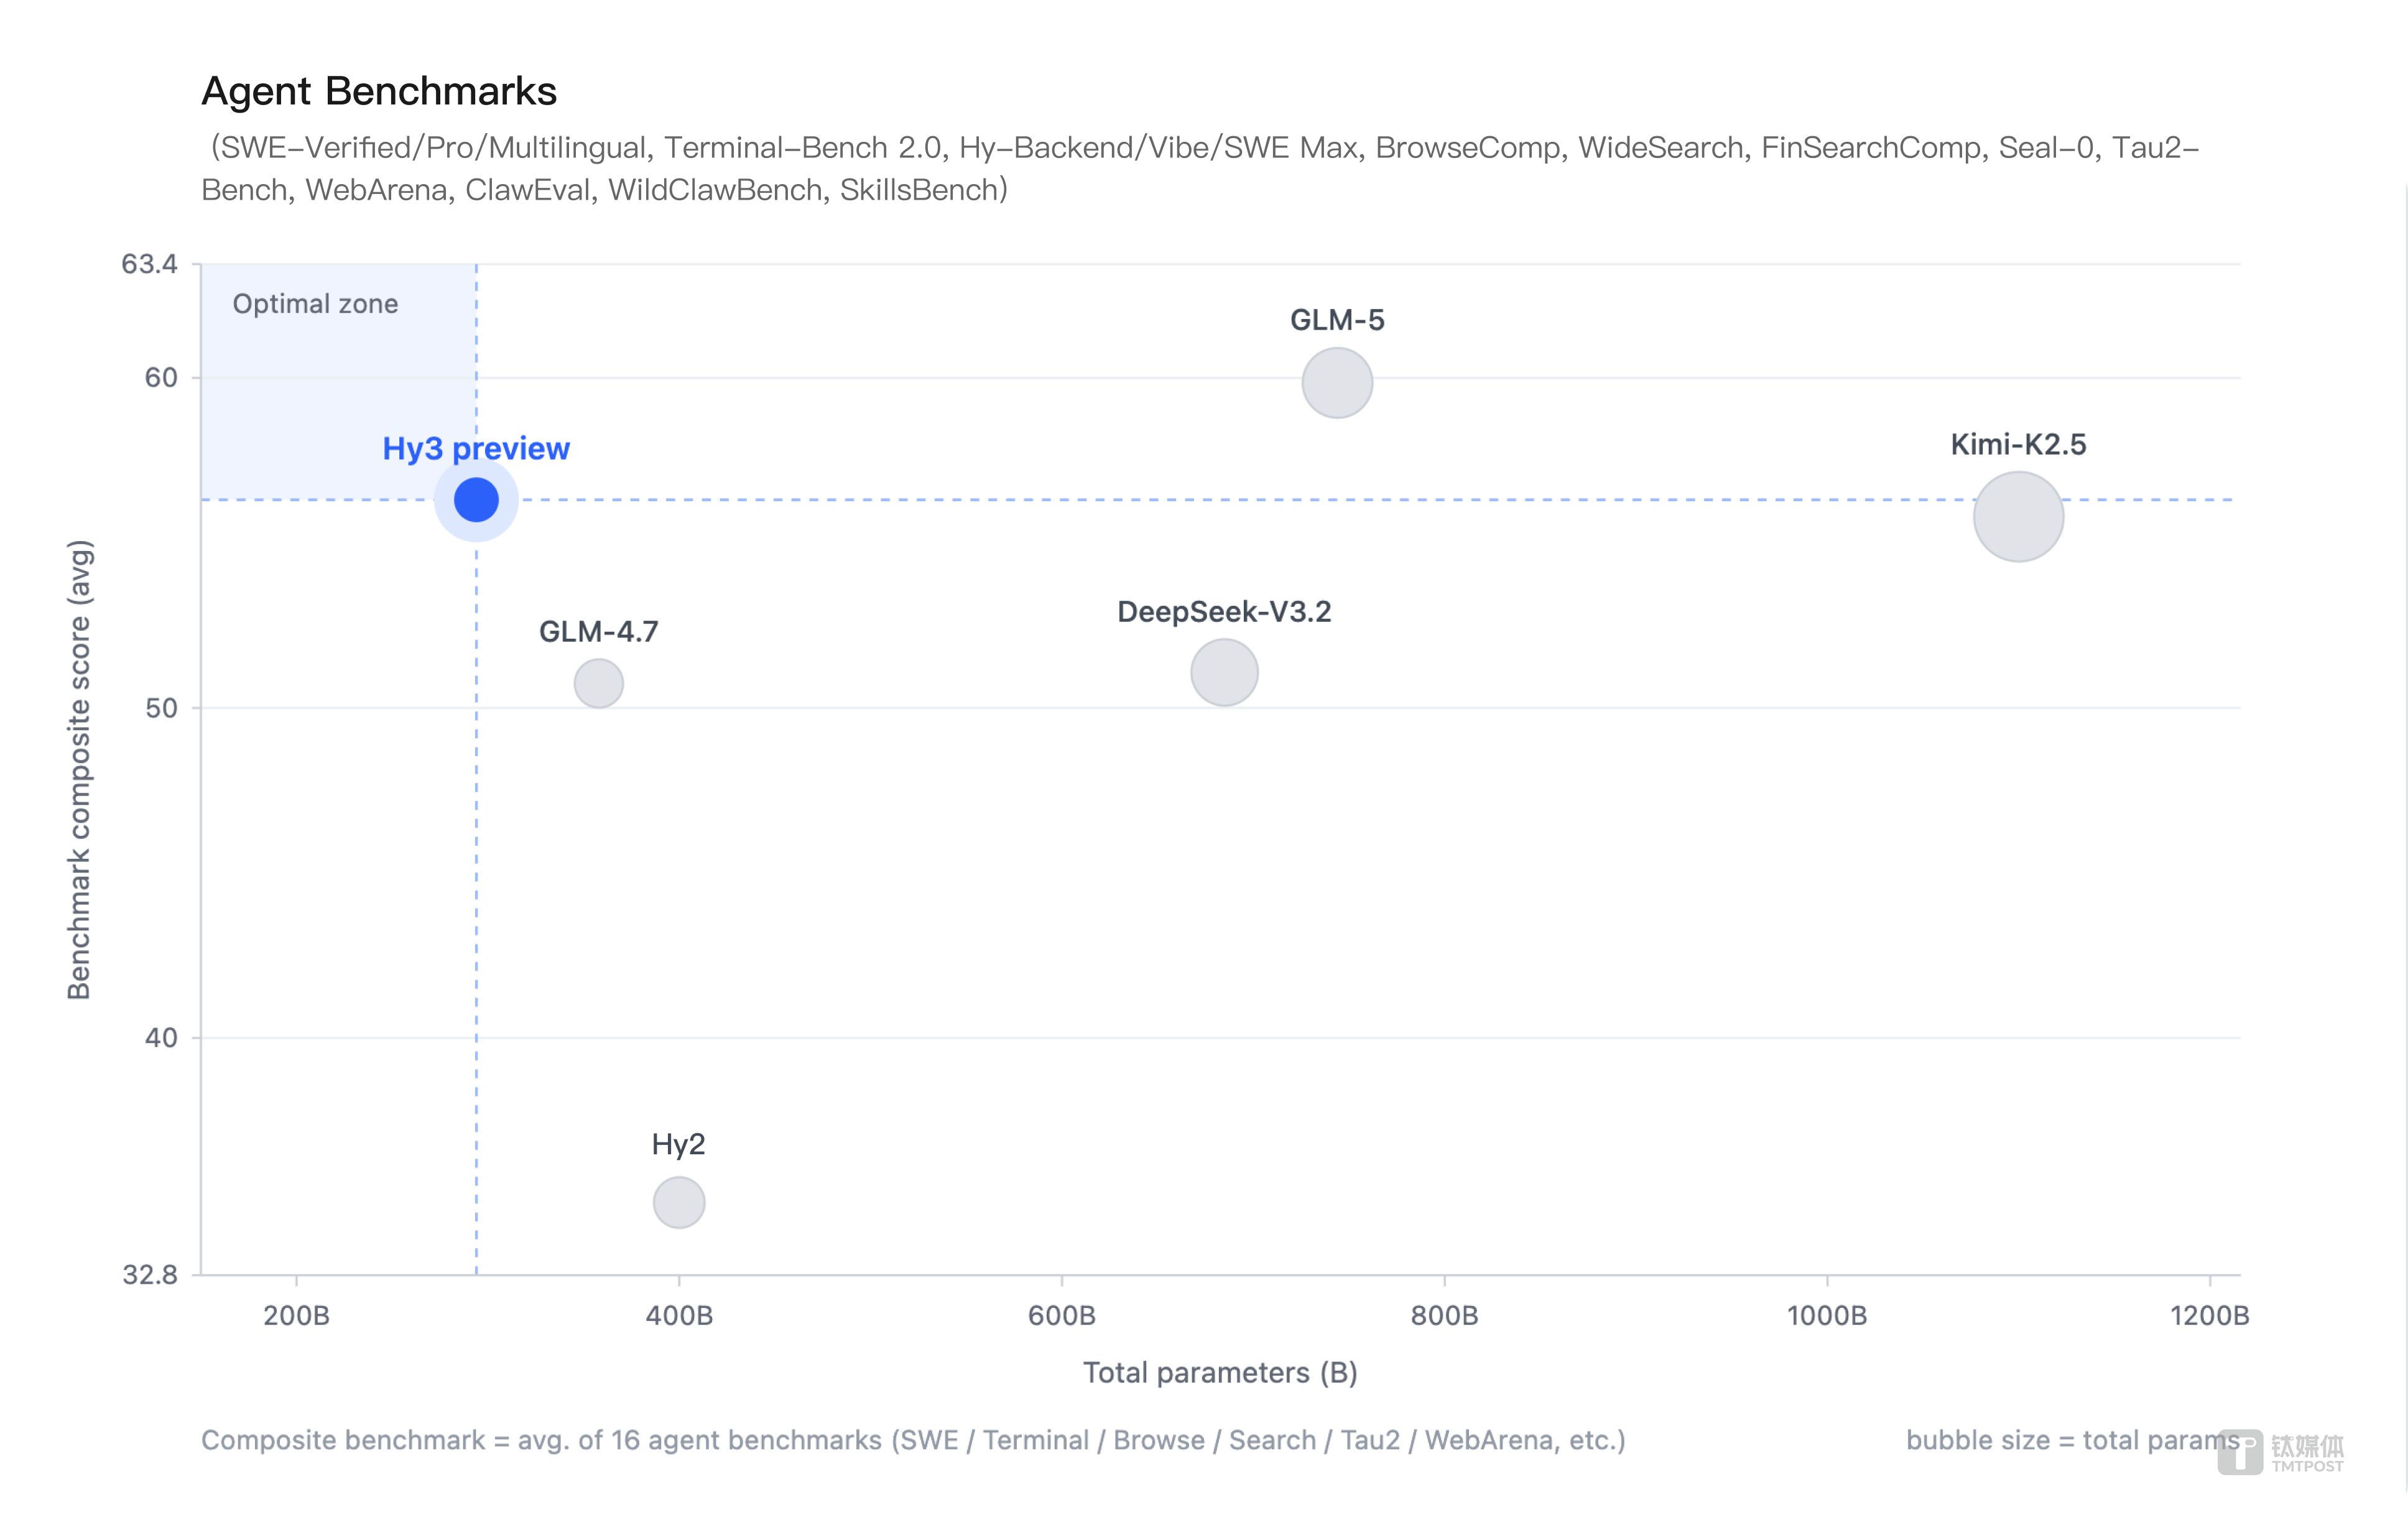
Task: Click the Kimi-K2.5 gray bubble
Action: point(2018,517)
